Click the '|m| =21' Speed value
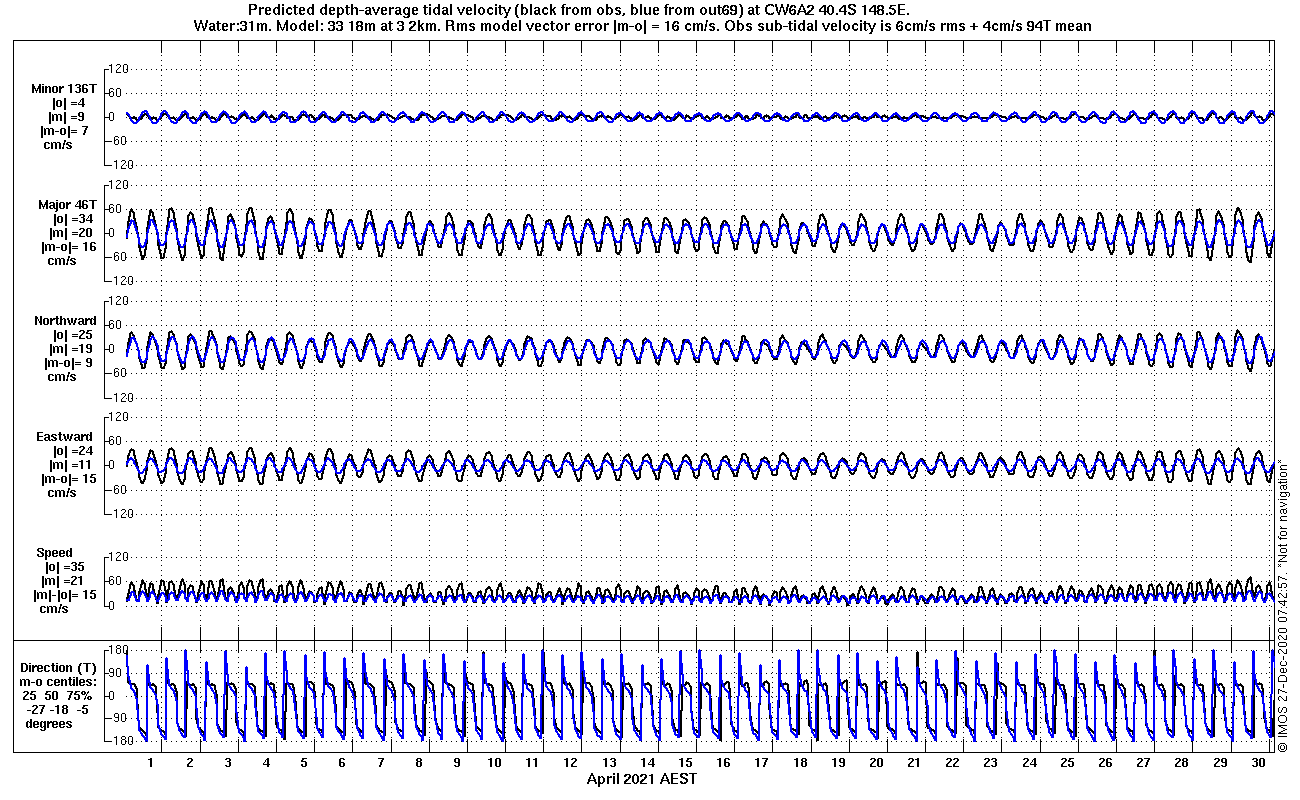This screenshot has width=1300, height=800. click(63, 581)
